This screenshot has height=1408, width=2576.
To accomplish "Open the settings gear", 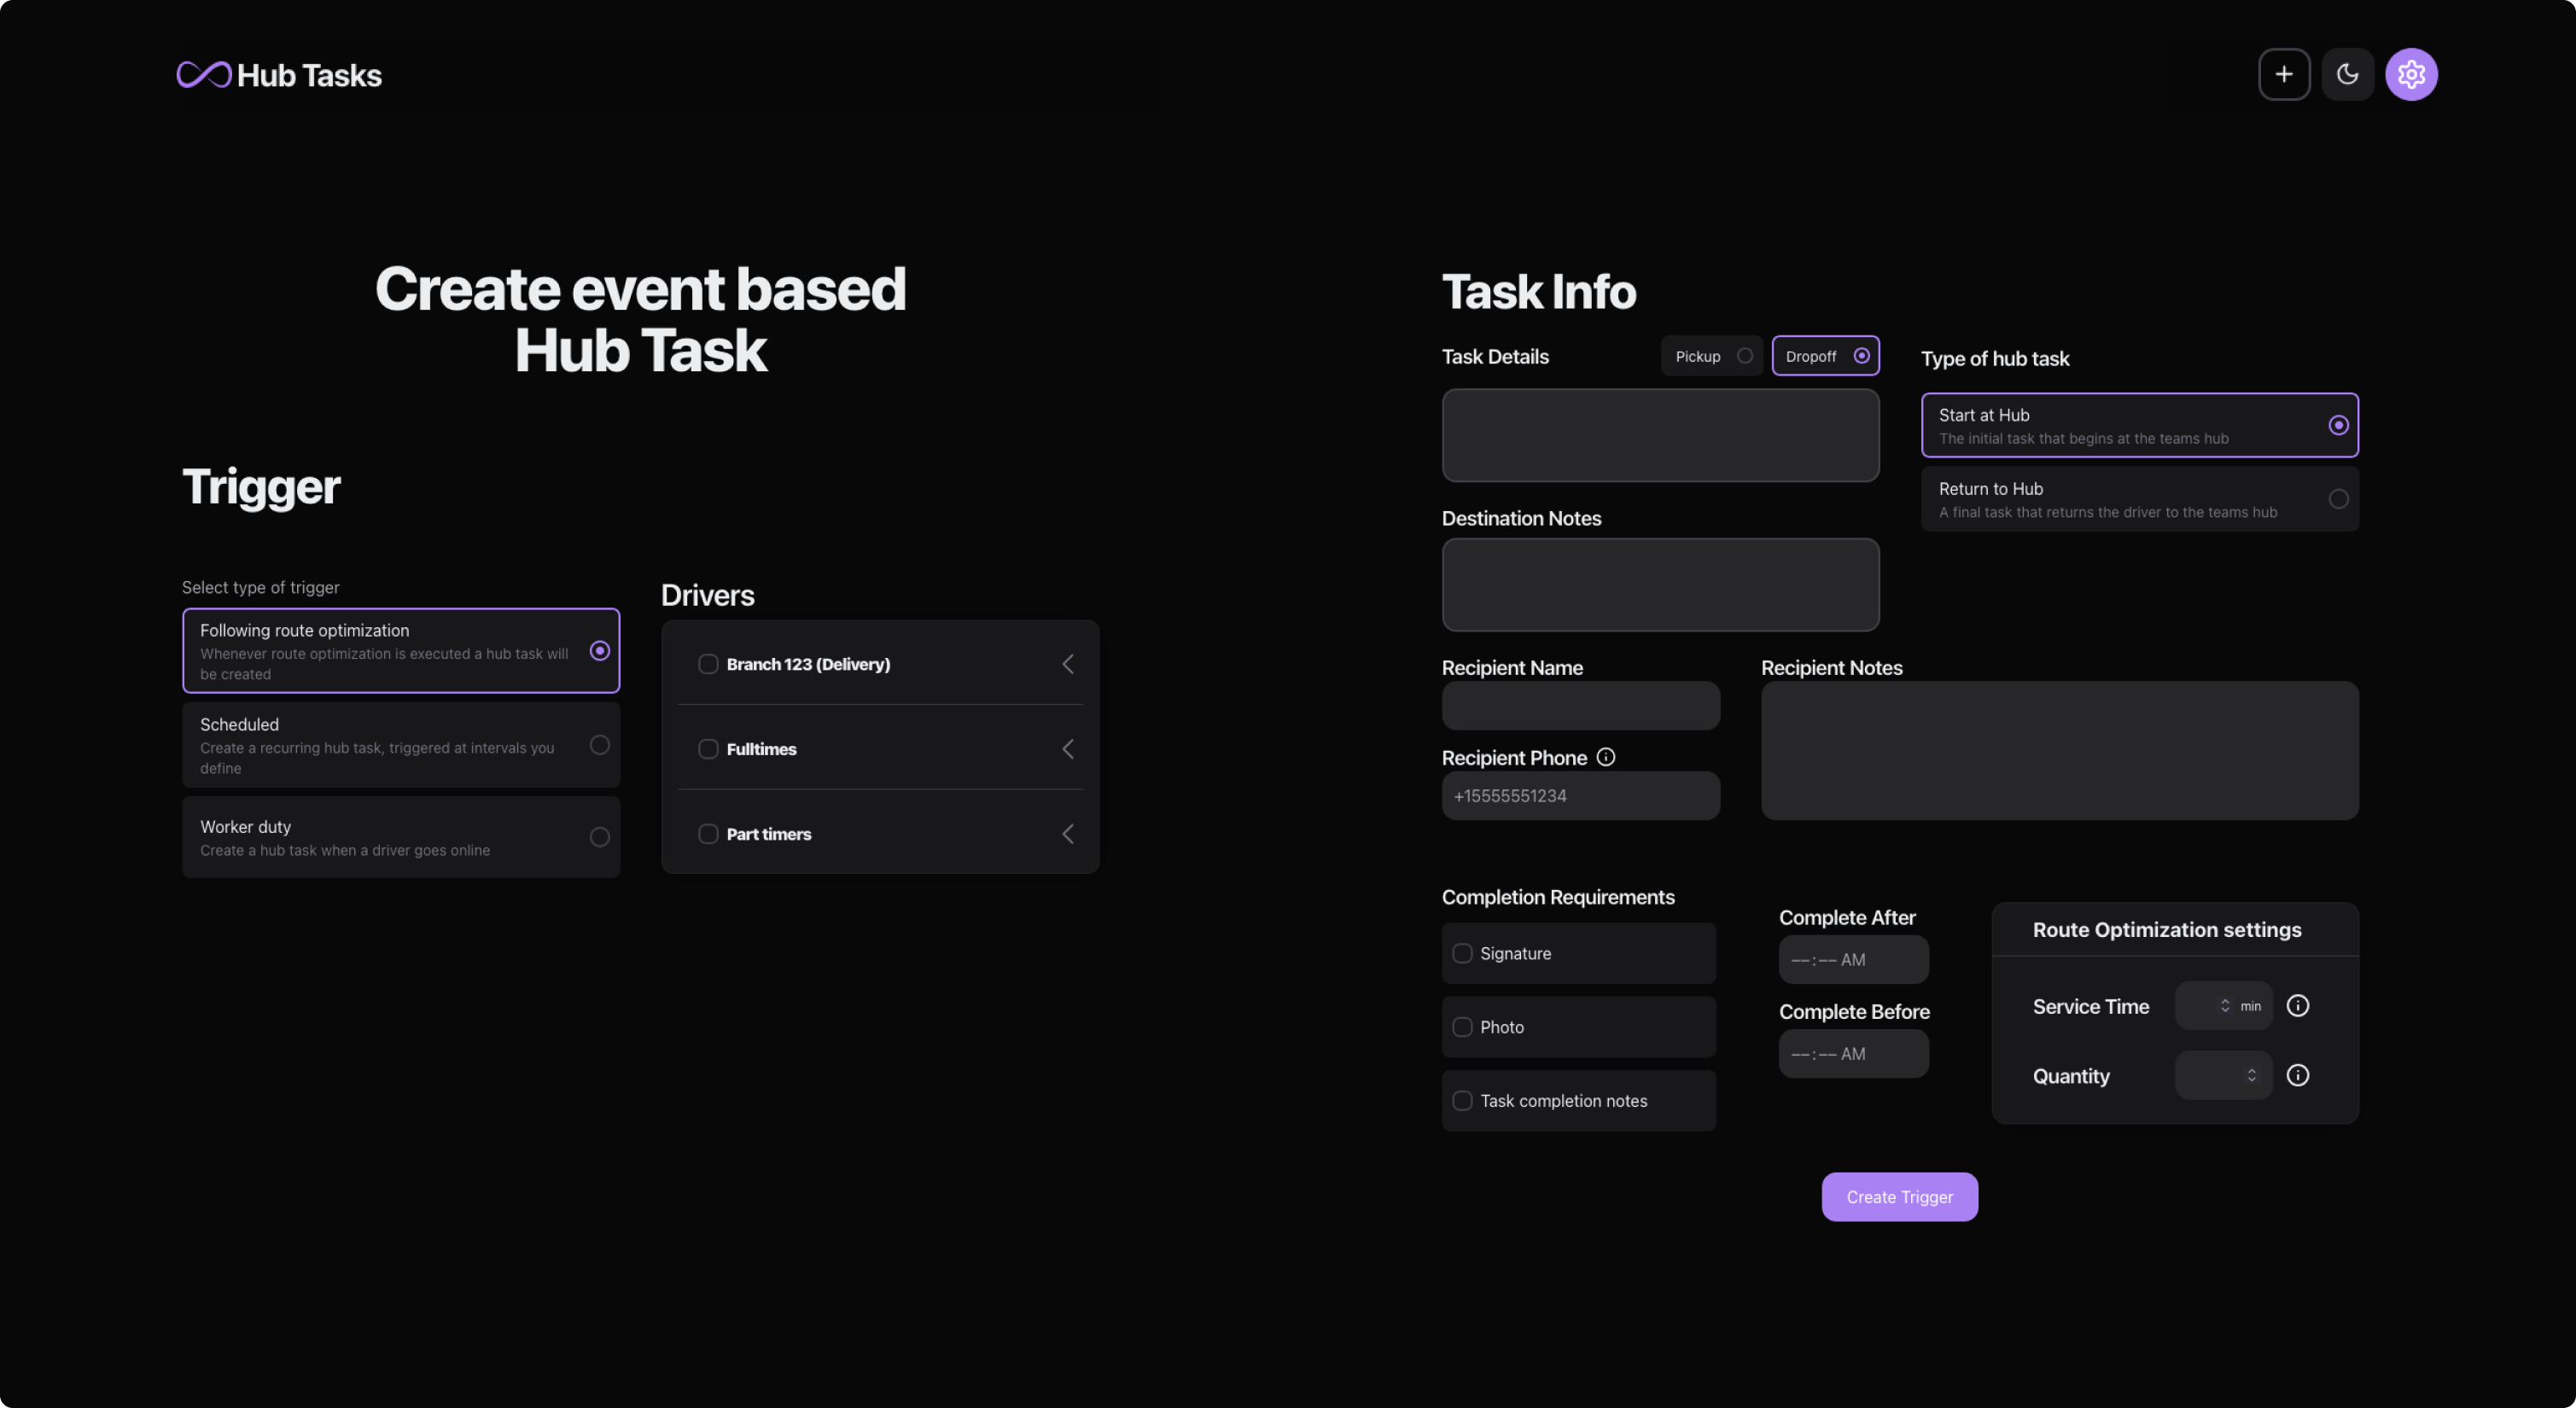I will tap(2412, 74).
